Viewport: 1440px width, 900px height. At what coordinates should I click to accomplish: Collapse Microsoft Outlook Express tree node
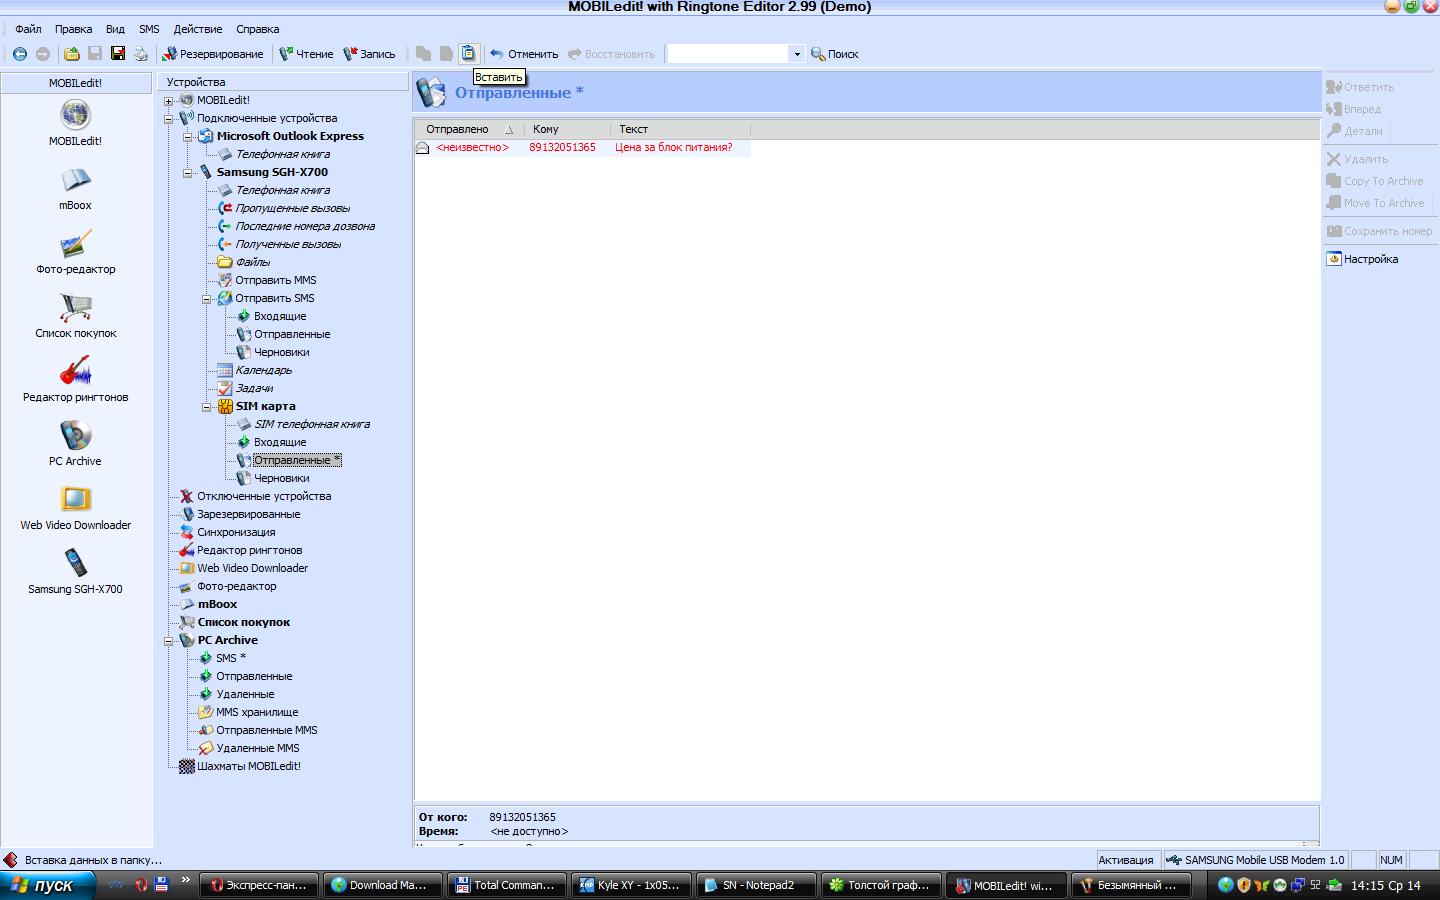pyautogui.click(x=187, y=137)
